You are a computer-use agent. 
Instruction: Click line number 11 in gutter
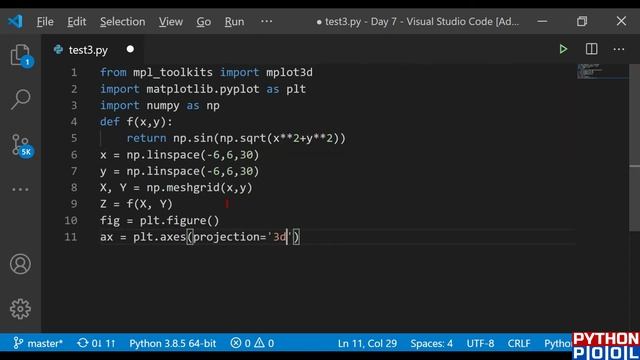[x=71, y=237]
